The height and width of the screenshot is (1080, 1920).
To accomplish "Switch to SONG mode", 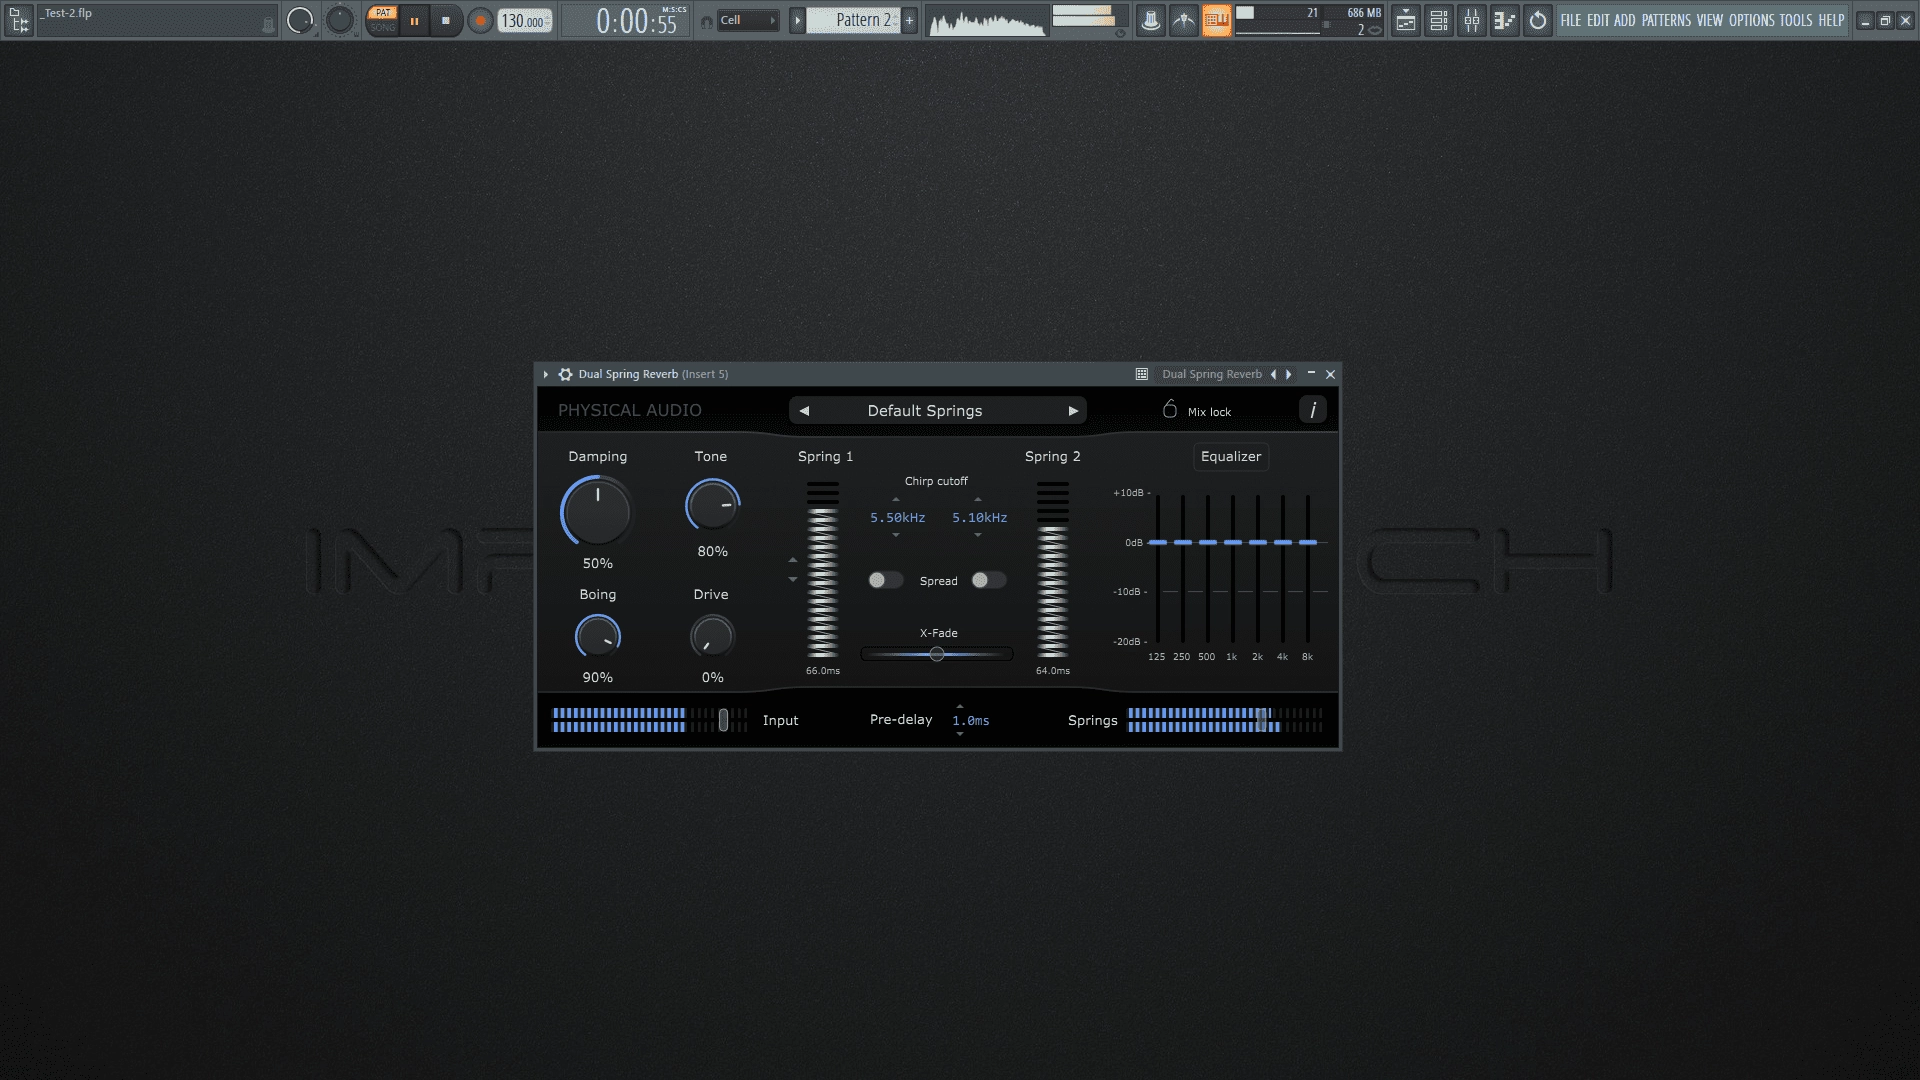I will pos(383,28).
